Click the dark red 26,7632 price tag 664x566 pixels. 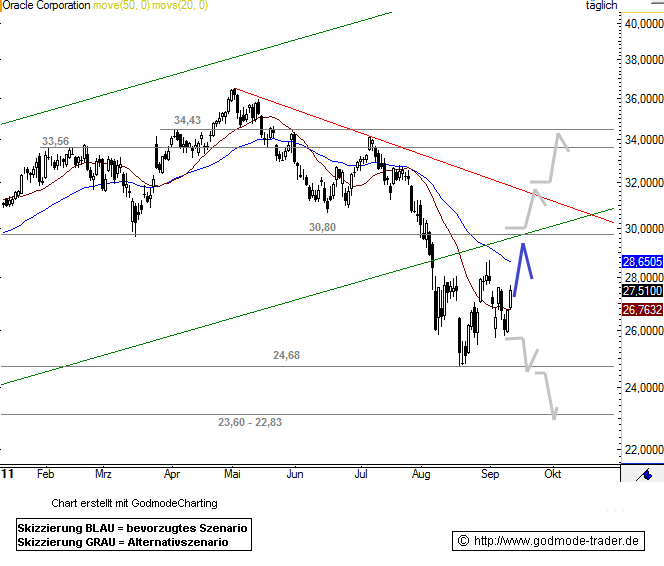[642, 310]
